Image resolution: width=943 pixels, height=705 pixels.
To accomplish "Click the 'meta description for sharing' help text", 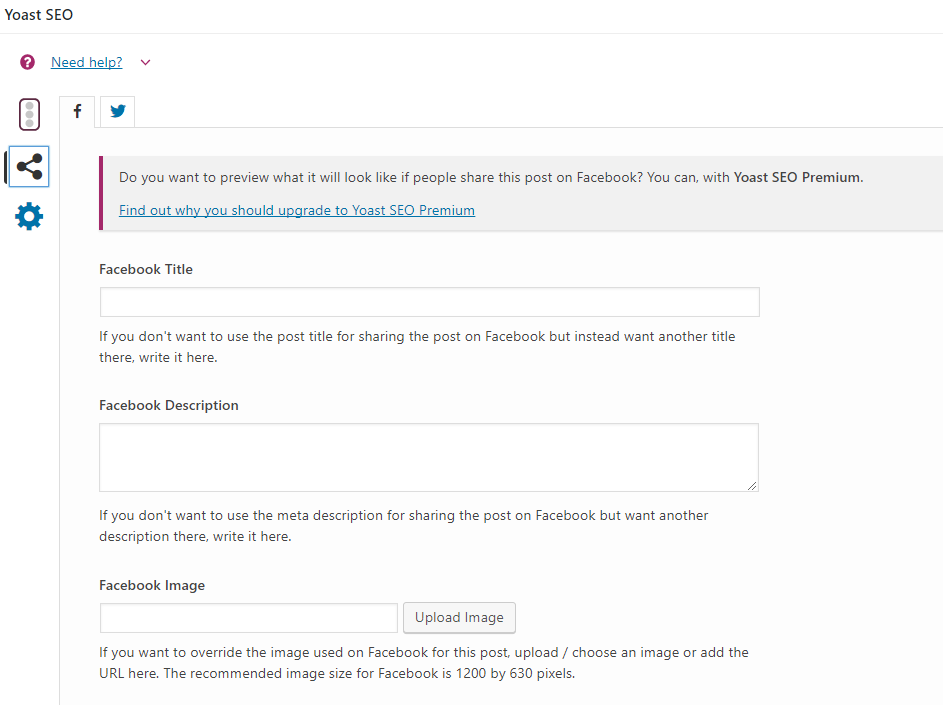I will point(404,526).
